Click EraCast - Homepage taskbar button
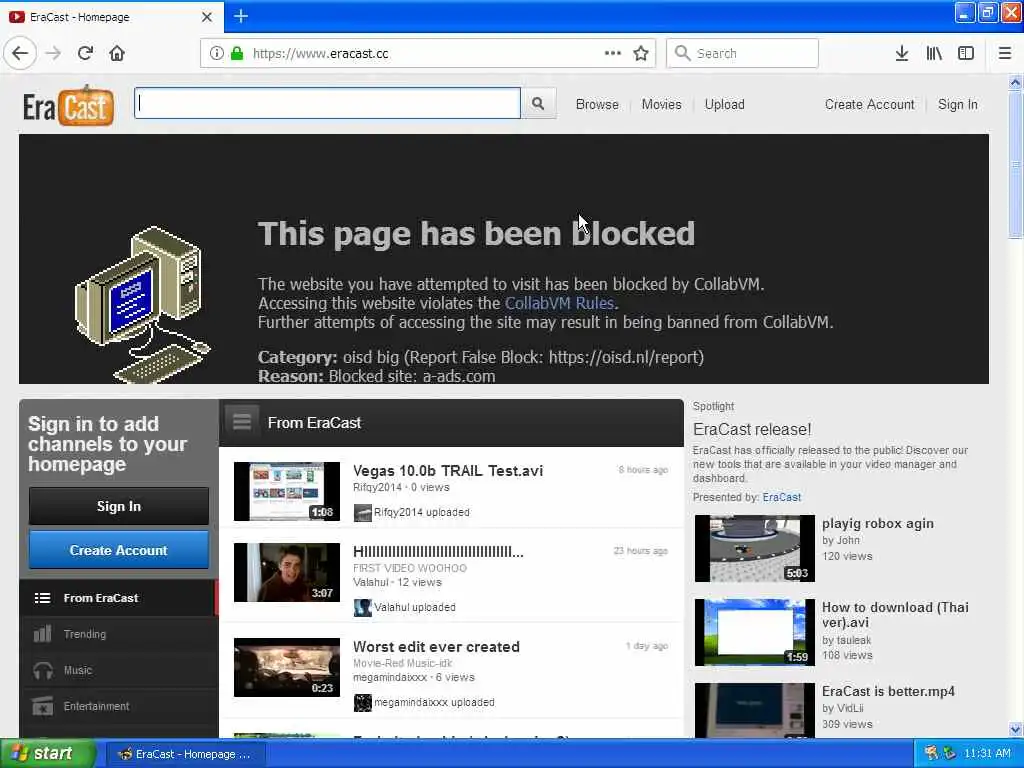Viewport: 1024px width, 768px height. tap(186, 754)
